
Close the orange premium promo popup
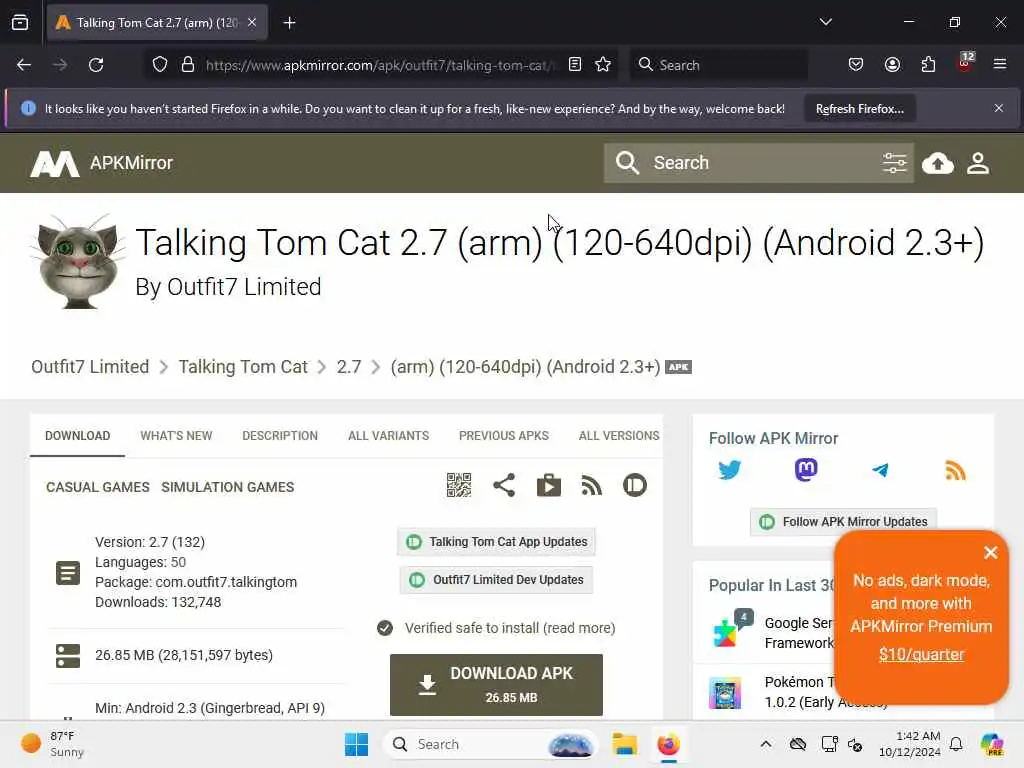click(x=991, y=552)
